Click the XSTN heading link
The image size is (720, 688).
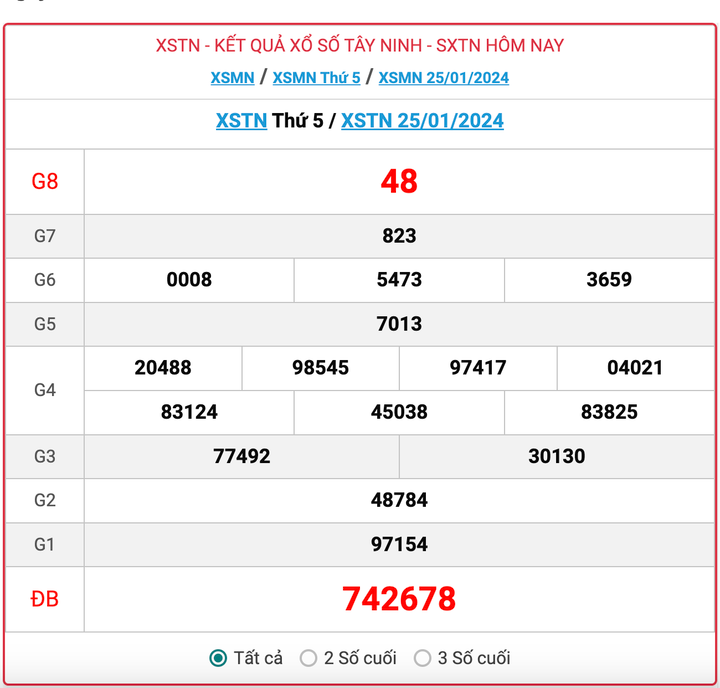point(242,121)
